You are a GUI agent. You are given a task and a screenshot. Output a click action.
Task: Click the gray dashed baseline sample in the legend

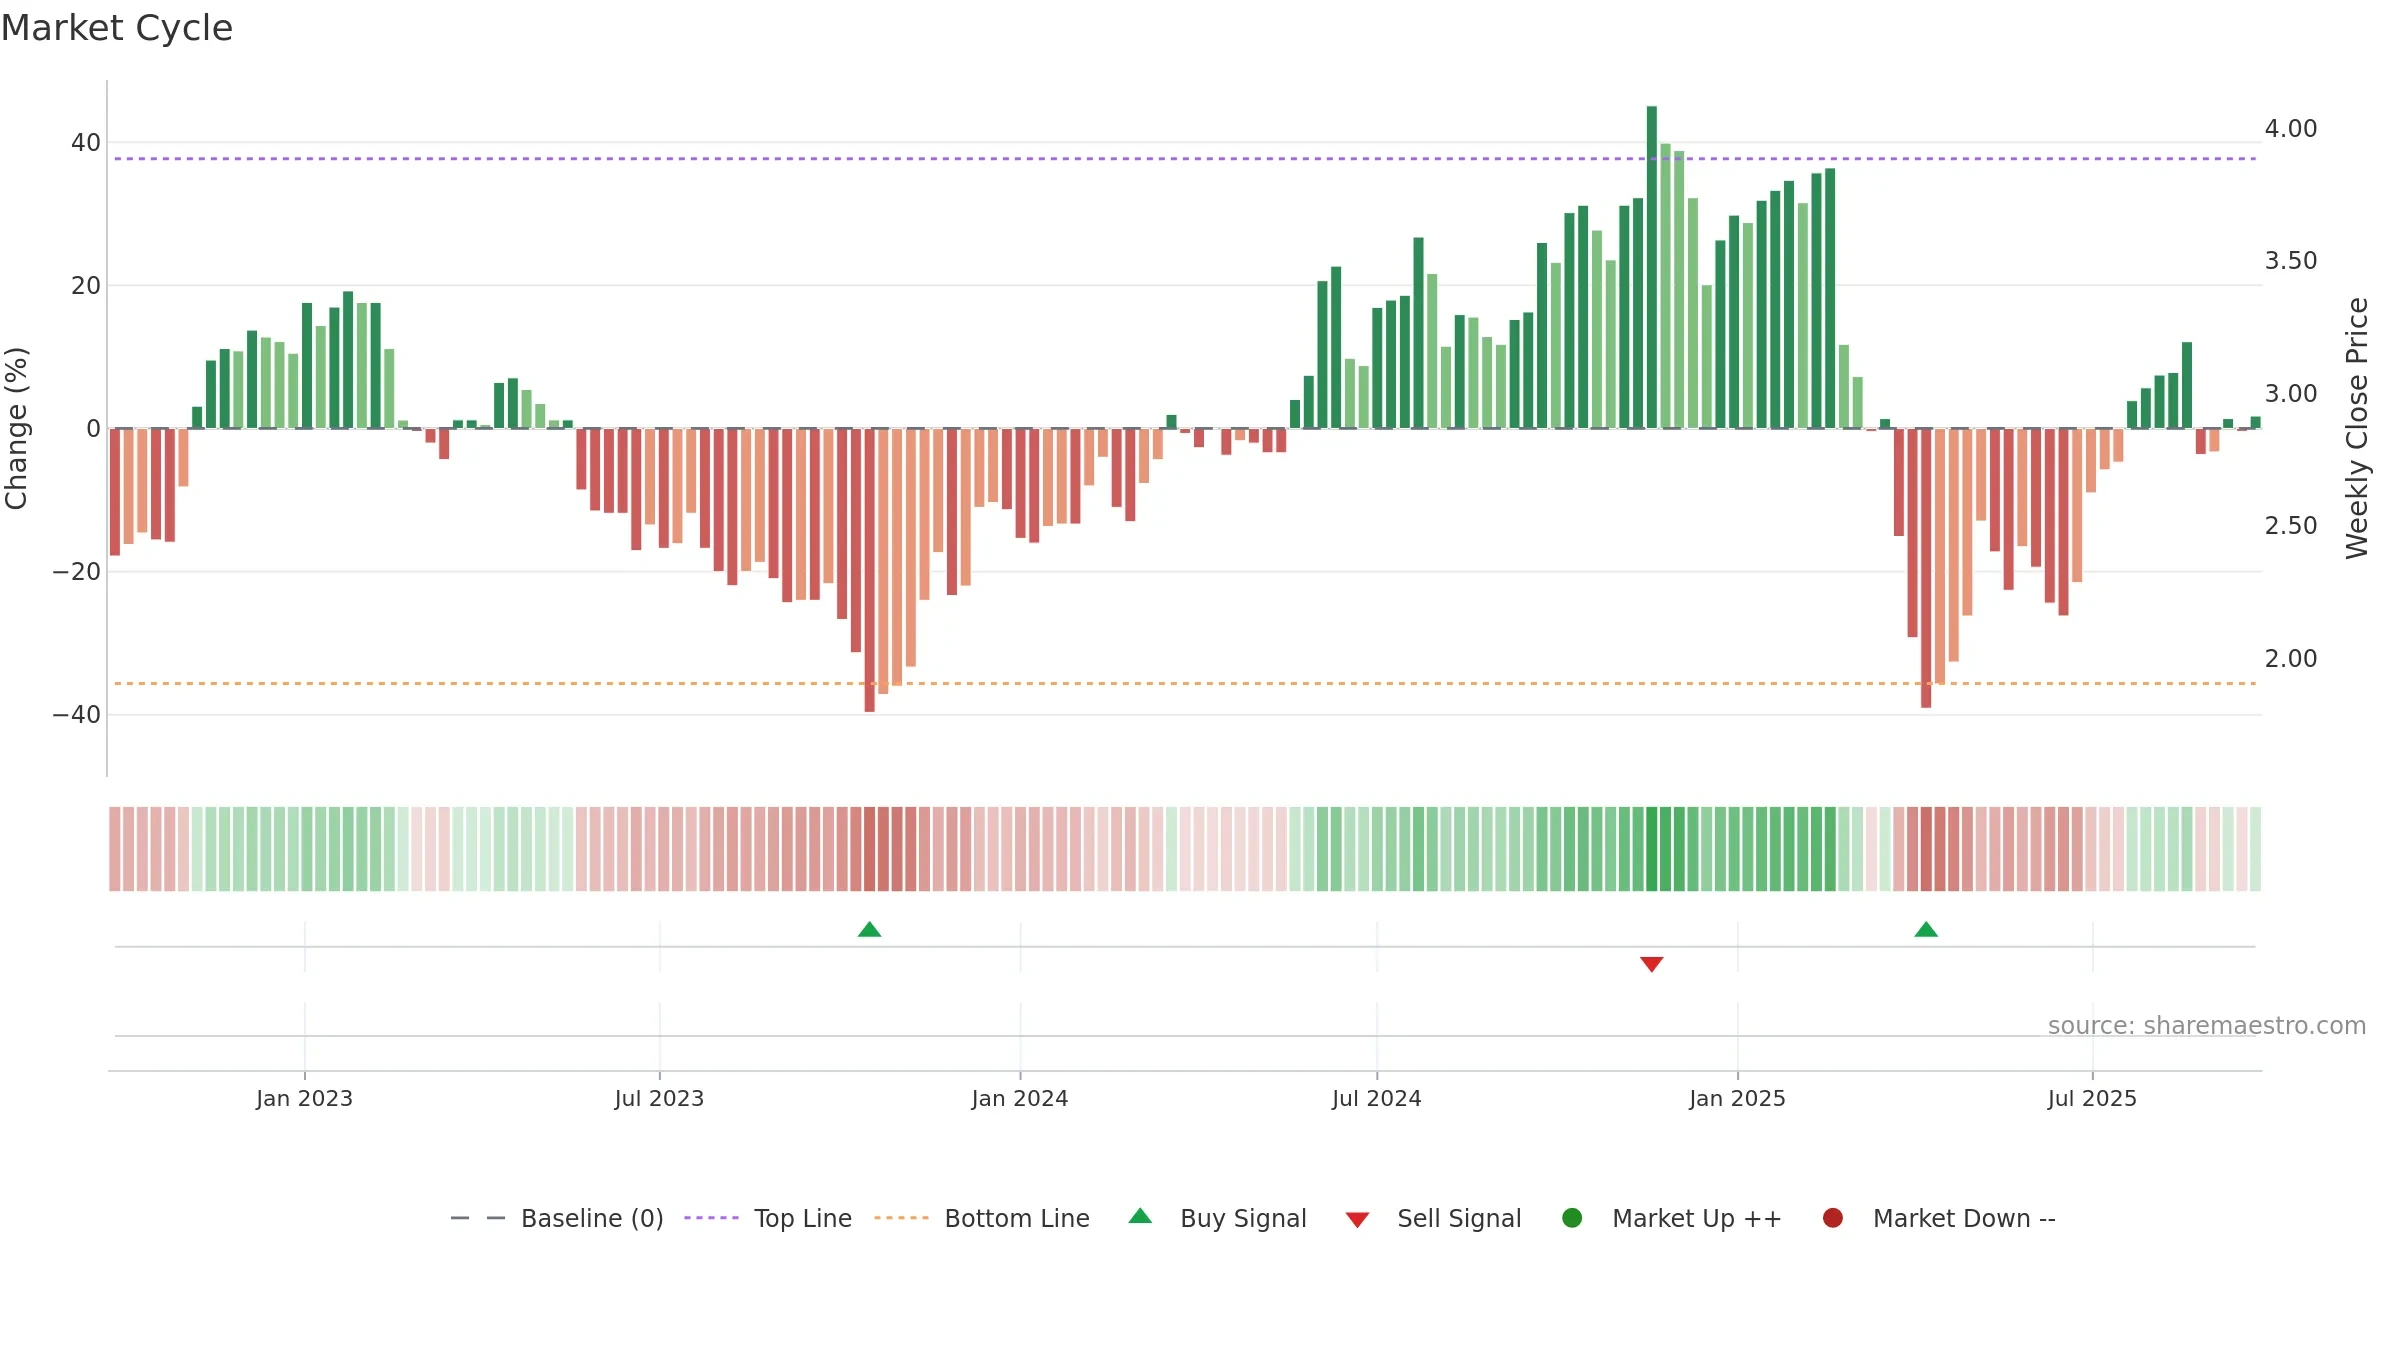[478, 1218]
